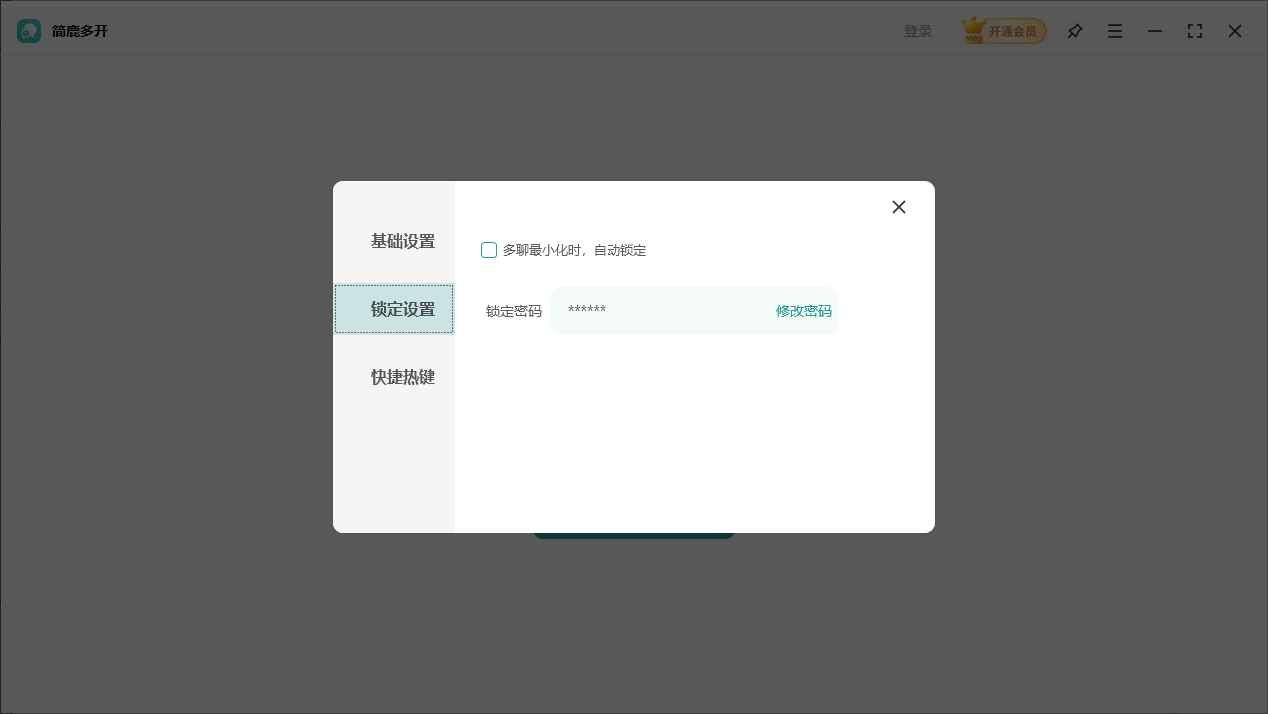Minimize the application window
The width and height of the screenshot is (1268, 714).
[1155, 31]
